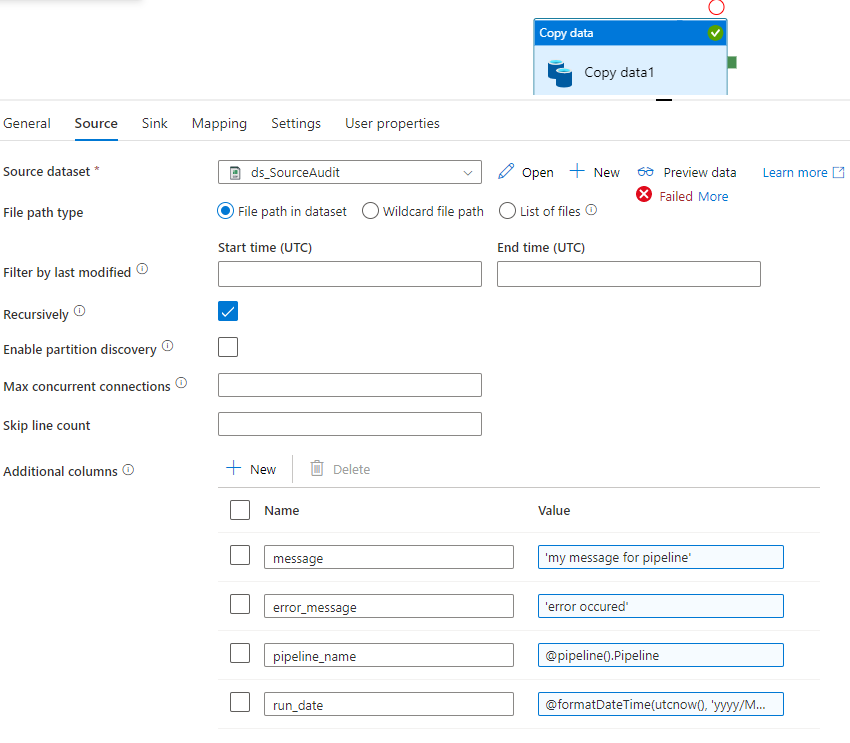Open the ds_SourceAudit dataset with the pencil icon
This screenshot has height=743, width=850.
click(x=505, y=172)
